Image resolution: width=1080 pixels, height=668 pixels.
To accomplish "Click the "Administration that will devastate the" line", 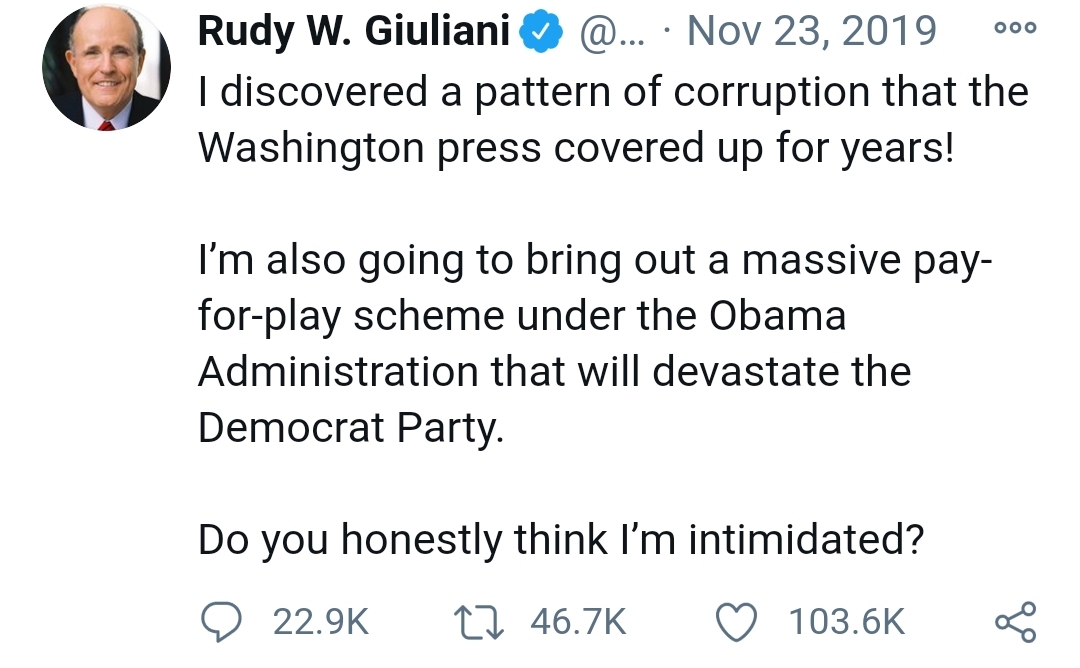I will coord(554,372).
